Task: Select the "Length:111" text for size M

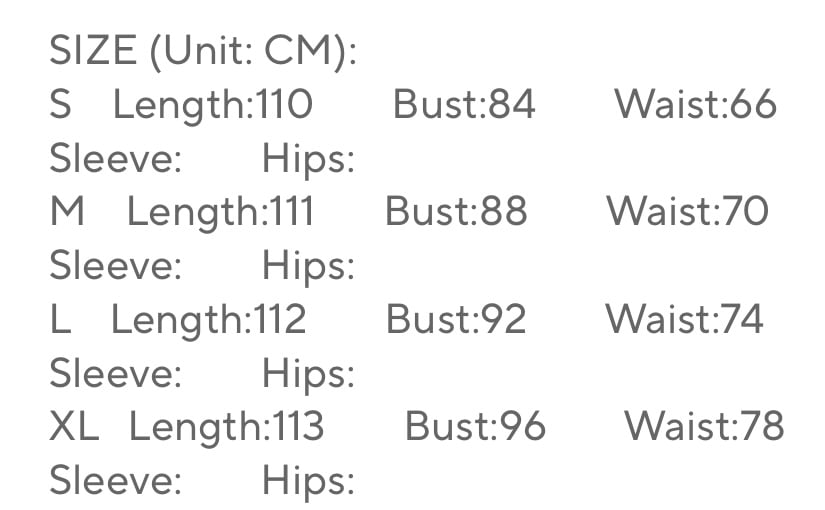Action: coord(220,212)
